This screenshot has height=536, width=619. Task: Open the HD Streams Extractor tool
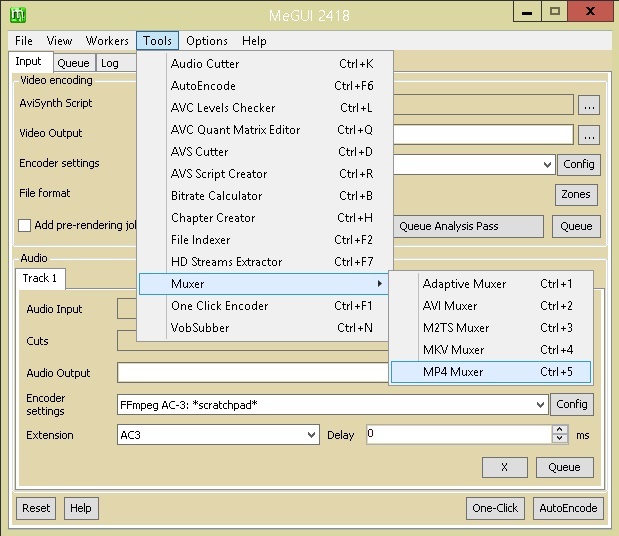click(226, 262)
